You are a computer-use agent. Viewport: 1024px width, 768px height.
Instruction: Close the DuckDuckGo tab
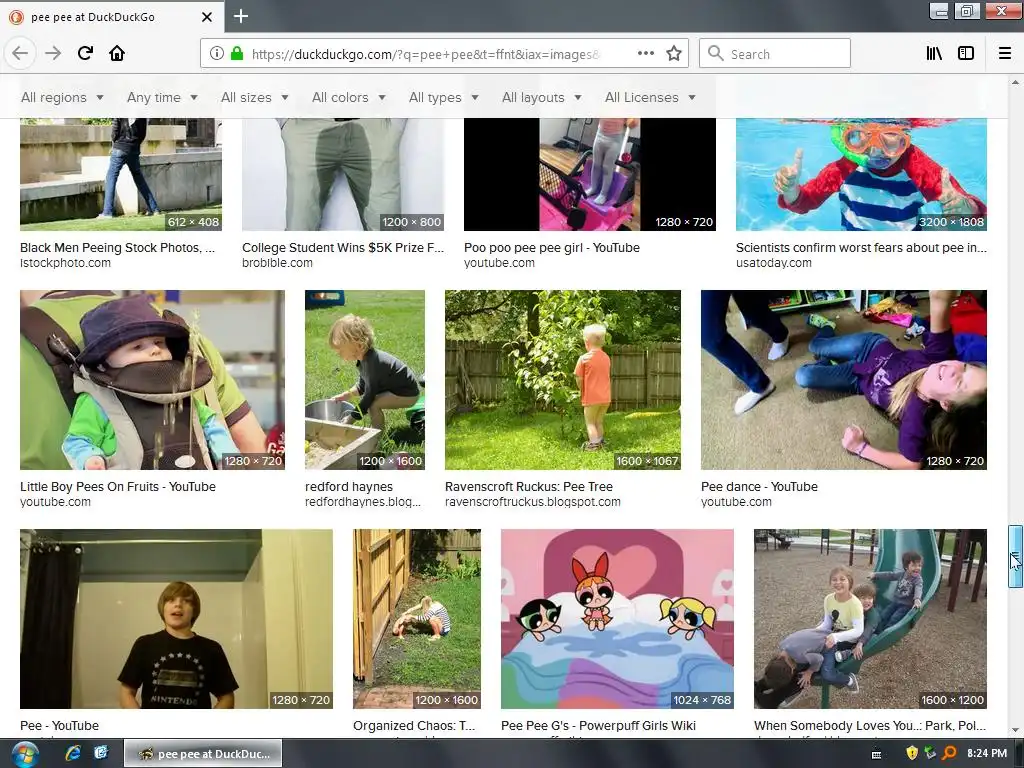[206, 17]
